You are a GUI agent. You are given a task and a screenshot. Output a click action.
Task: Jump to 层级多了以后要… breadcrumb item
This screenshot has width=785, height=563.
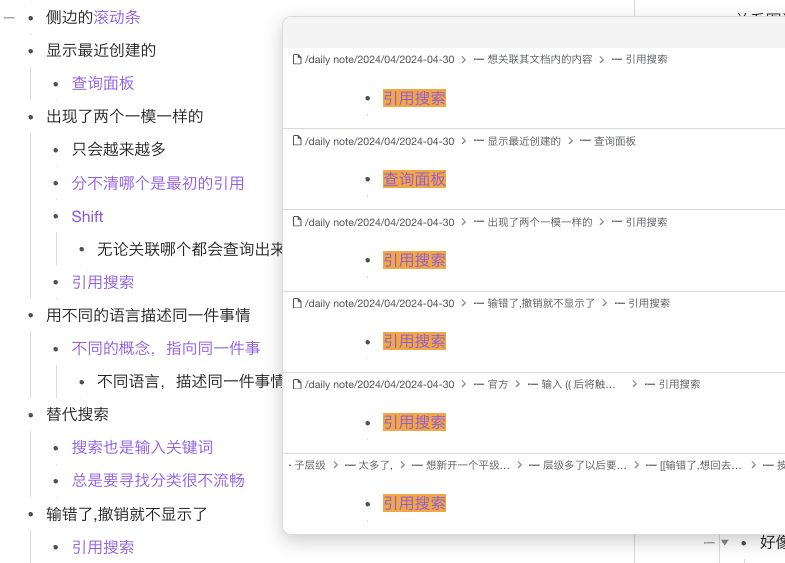click(x=584, y=465)
